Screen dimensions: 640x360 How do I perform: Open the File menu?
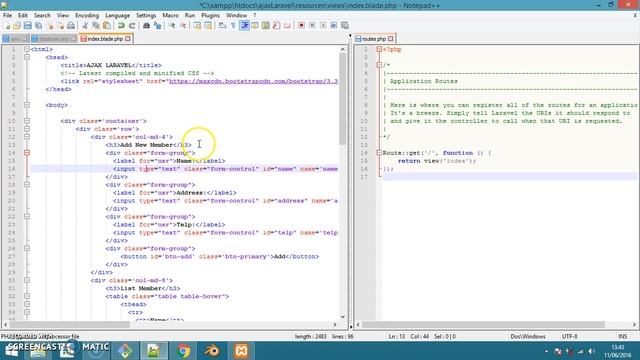[7, 16]
